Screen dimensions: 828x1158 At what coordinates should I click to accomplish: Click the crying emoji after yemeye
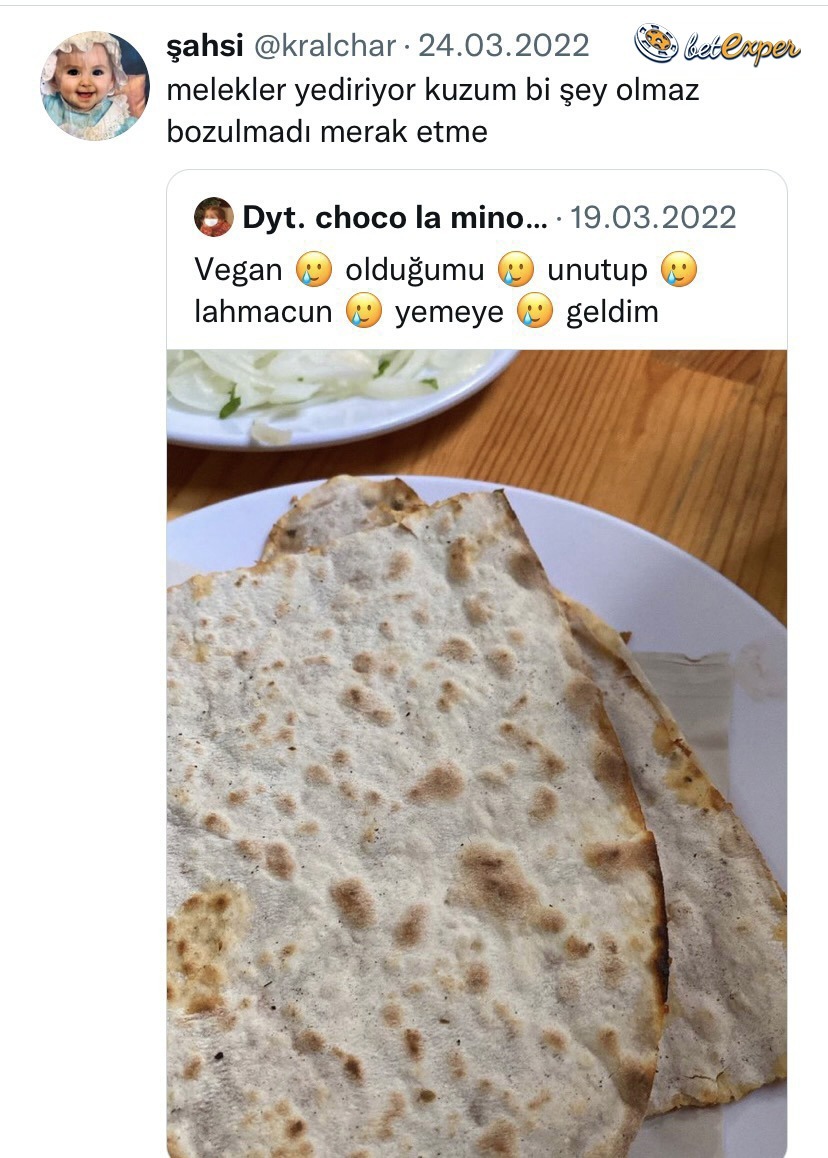pos(535,311)
